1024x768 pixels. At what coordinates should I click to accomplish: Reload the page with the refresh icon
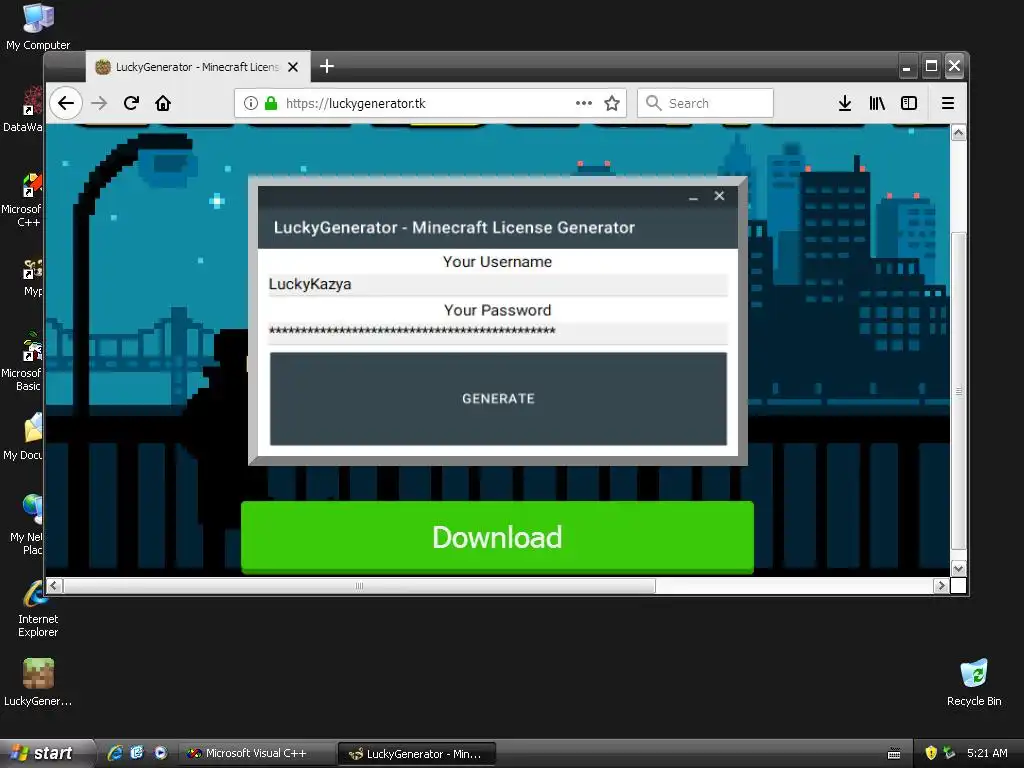click(x=131, y=103)
